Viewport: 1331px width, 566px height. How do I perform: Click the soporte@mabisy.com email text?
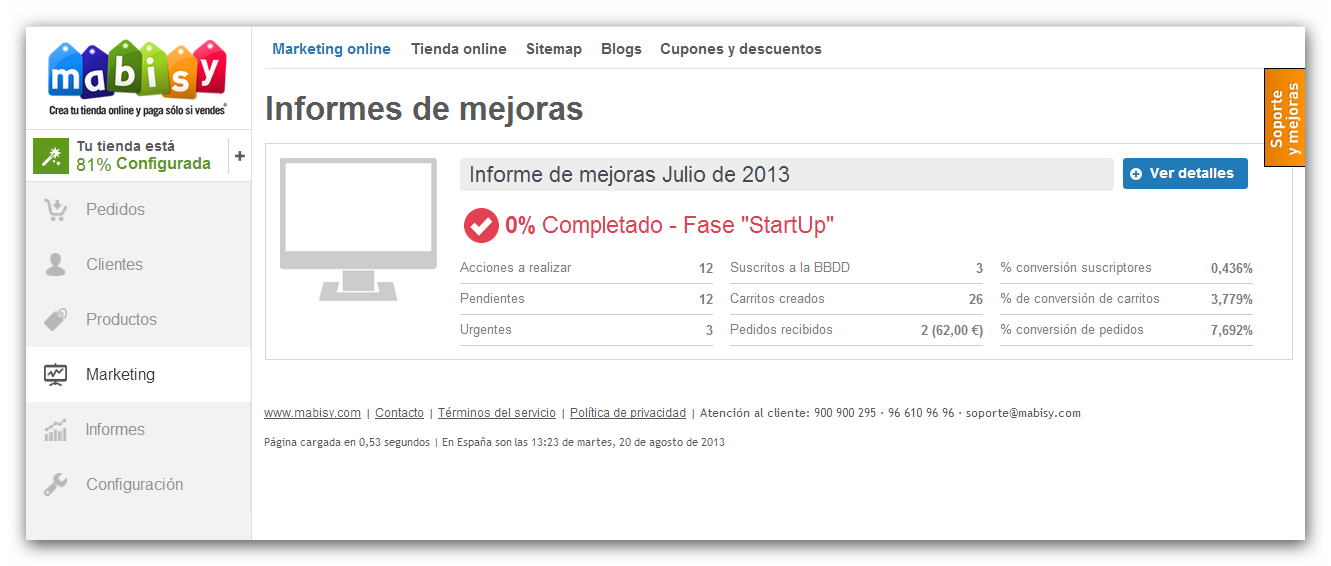pyautogui.click(x=1023, y=413)
